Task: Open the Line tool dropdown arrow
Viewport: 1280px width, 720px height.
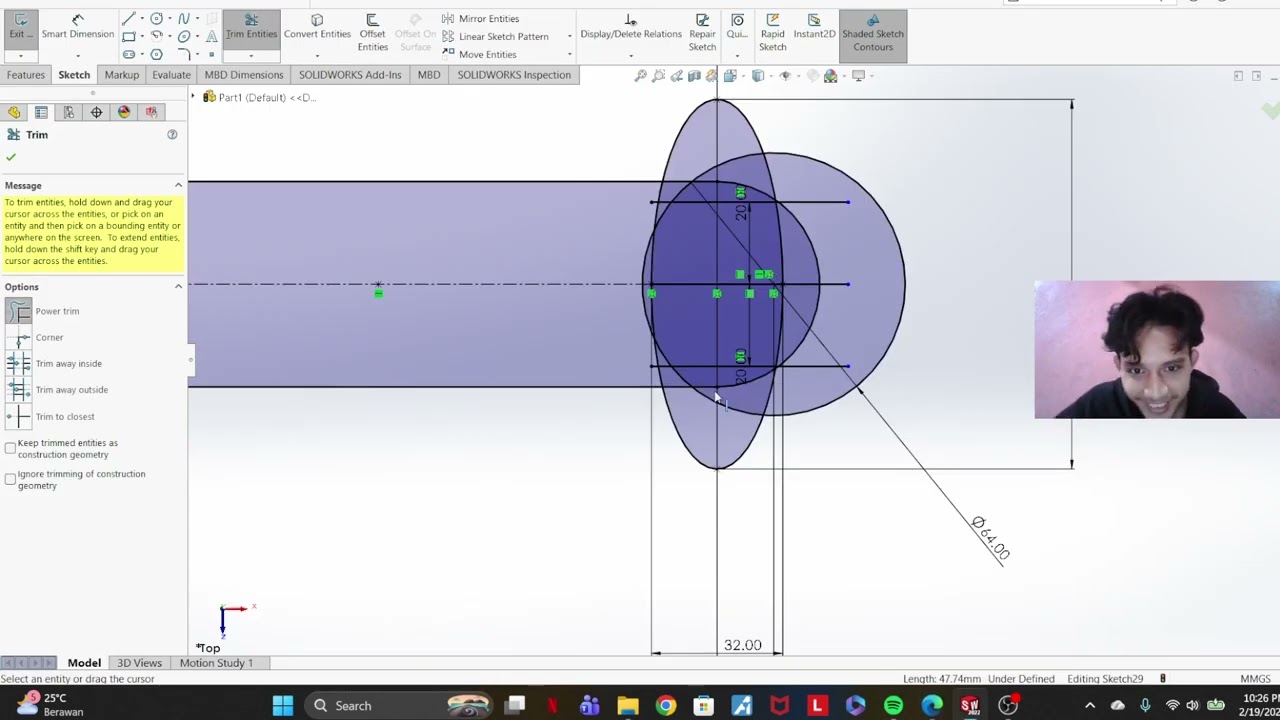Action: click(x=141, y=19)
